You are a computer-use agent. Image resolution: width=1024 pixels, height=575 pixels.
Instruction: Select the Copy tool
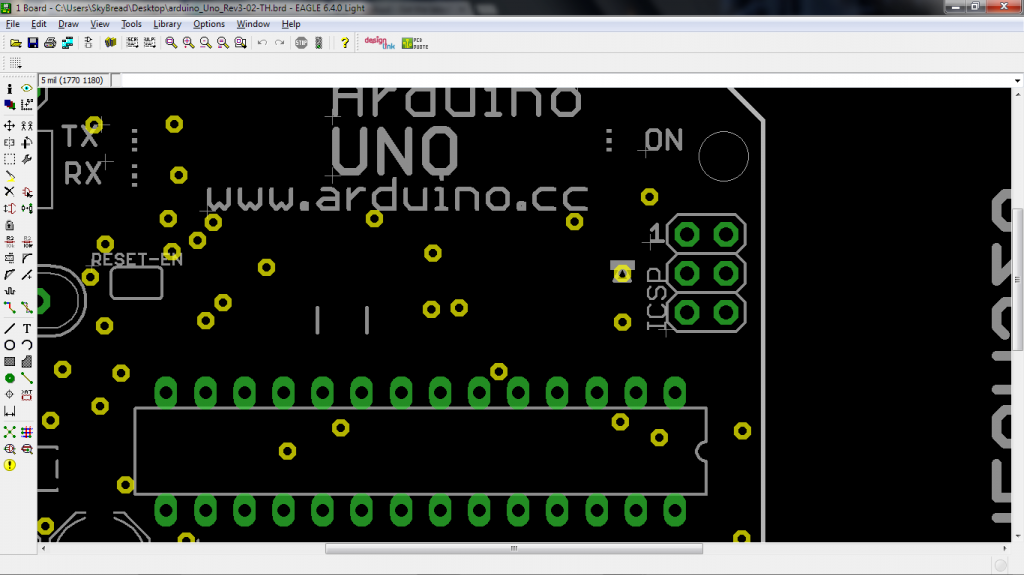[27, 125]
